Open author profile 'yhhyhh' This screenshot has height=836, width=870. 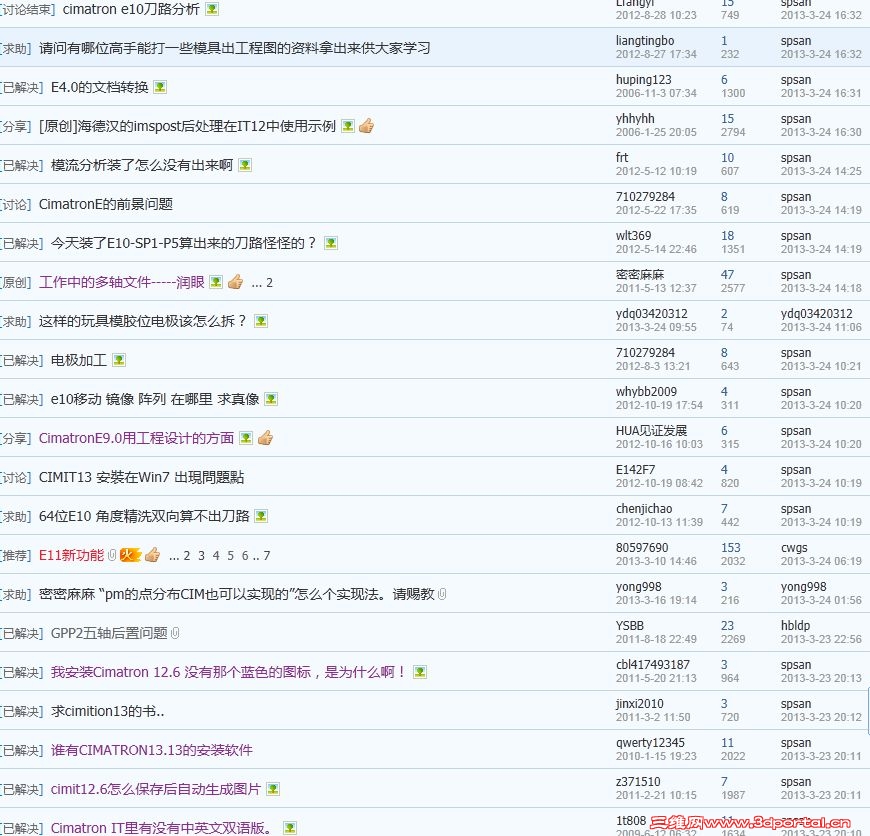pyautogui.click(x=635, y=119)
